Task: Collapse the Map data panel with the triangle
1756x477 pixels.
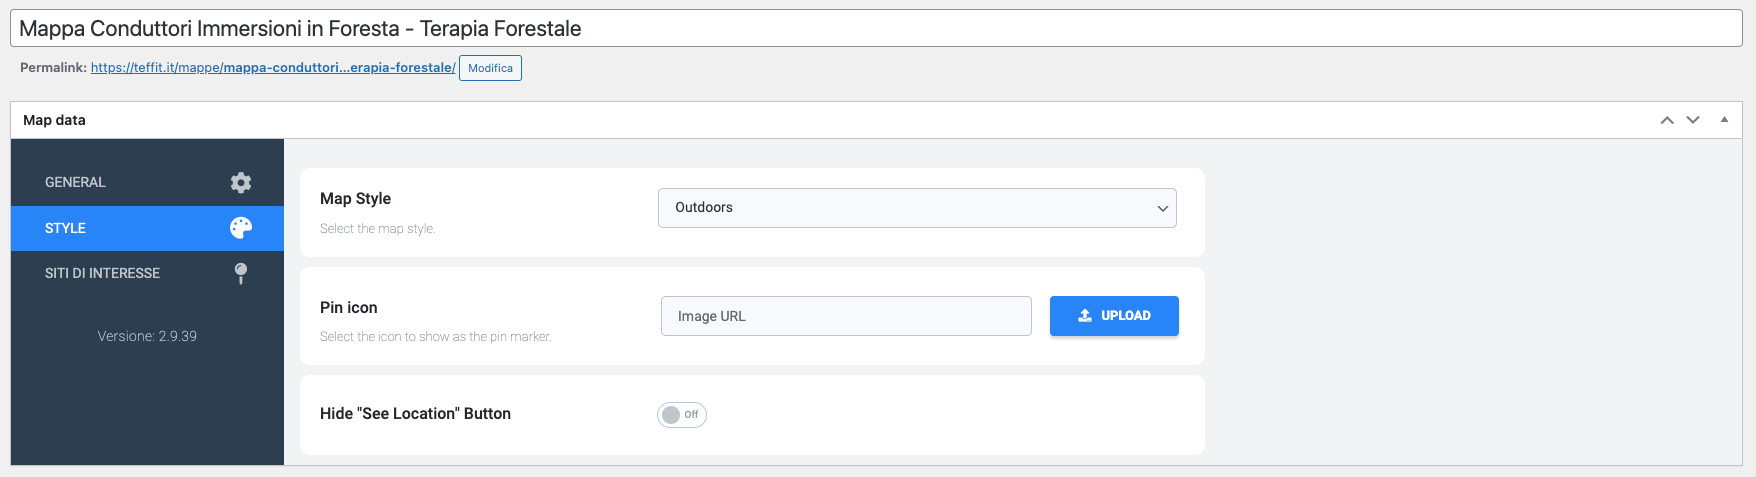Action: pyautogui.click(x=1724, y=120)
